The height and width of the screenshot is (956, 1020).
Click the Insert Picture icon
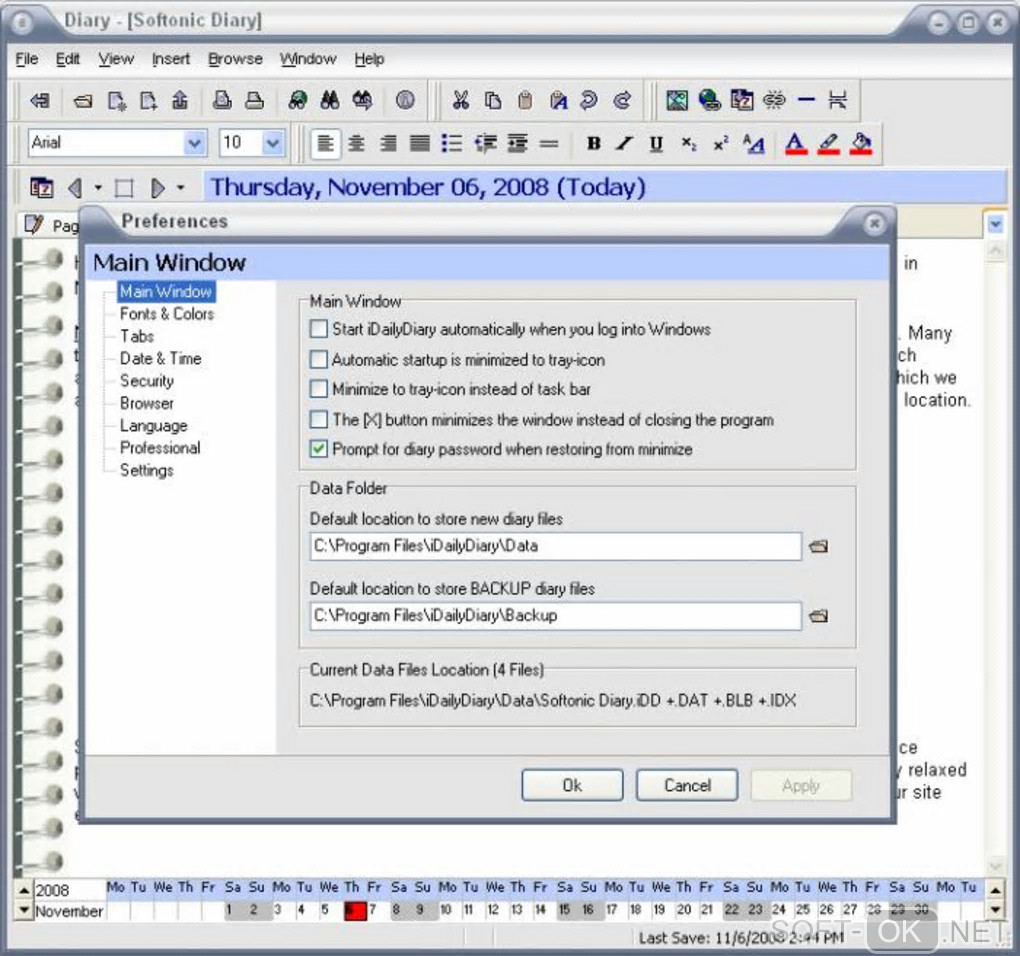point(677,100)
